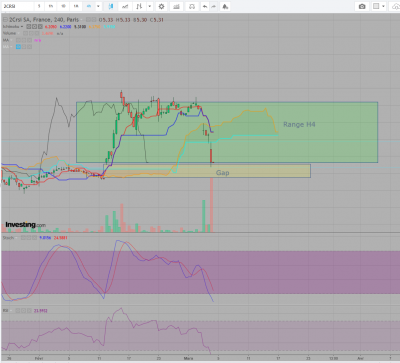Open the Ichimoku indicator settings icon
The image size is (400, 363).
point(34,27)
